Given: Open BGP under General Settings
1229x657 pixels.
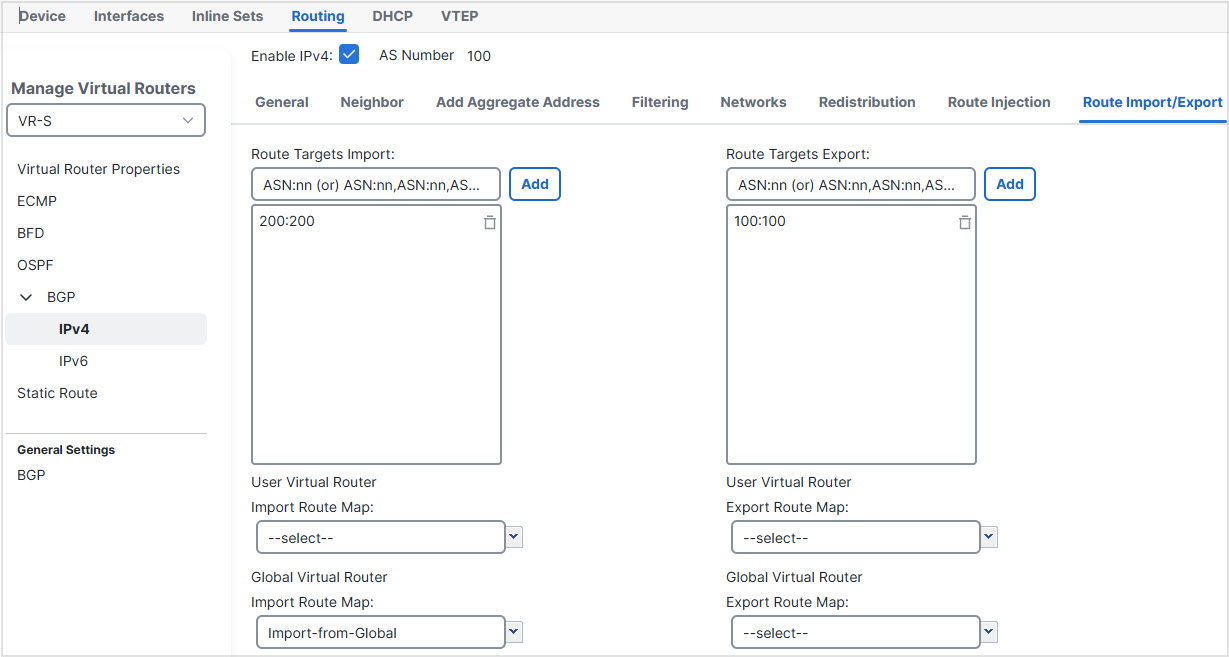Looking at the screenshot, I should pos(31,475).
